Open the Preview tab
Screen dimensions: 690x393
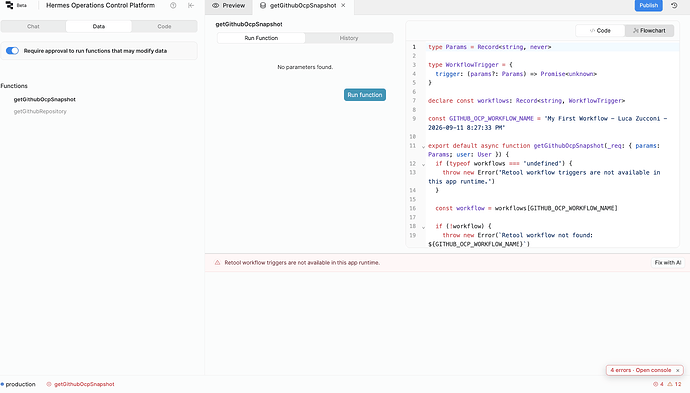tap(228, 6)
